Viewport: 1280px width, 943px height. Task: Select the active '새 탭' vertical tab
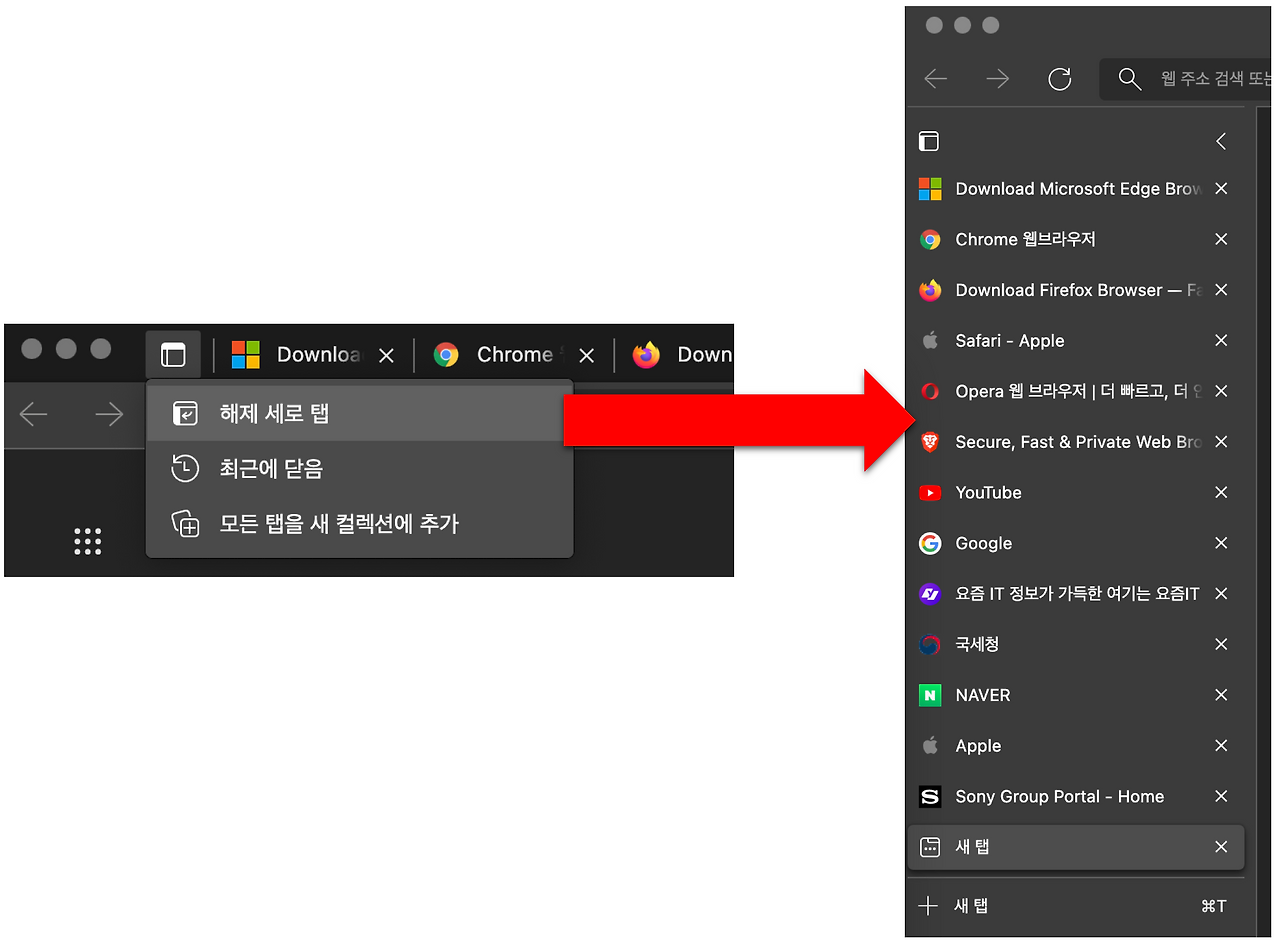pyautogui.click(x=1075, y=848)
